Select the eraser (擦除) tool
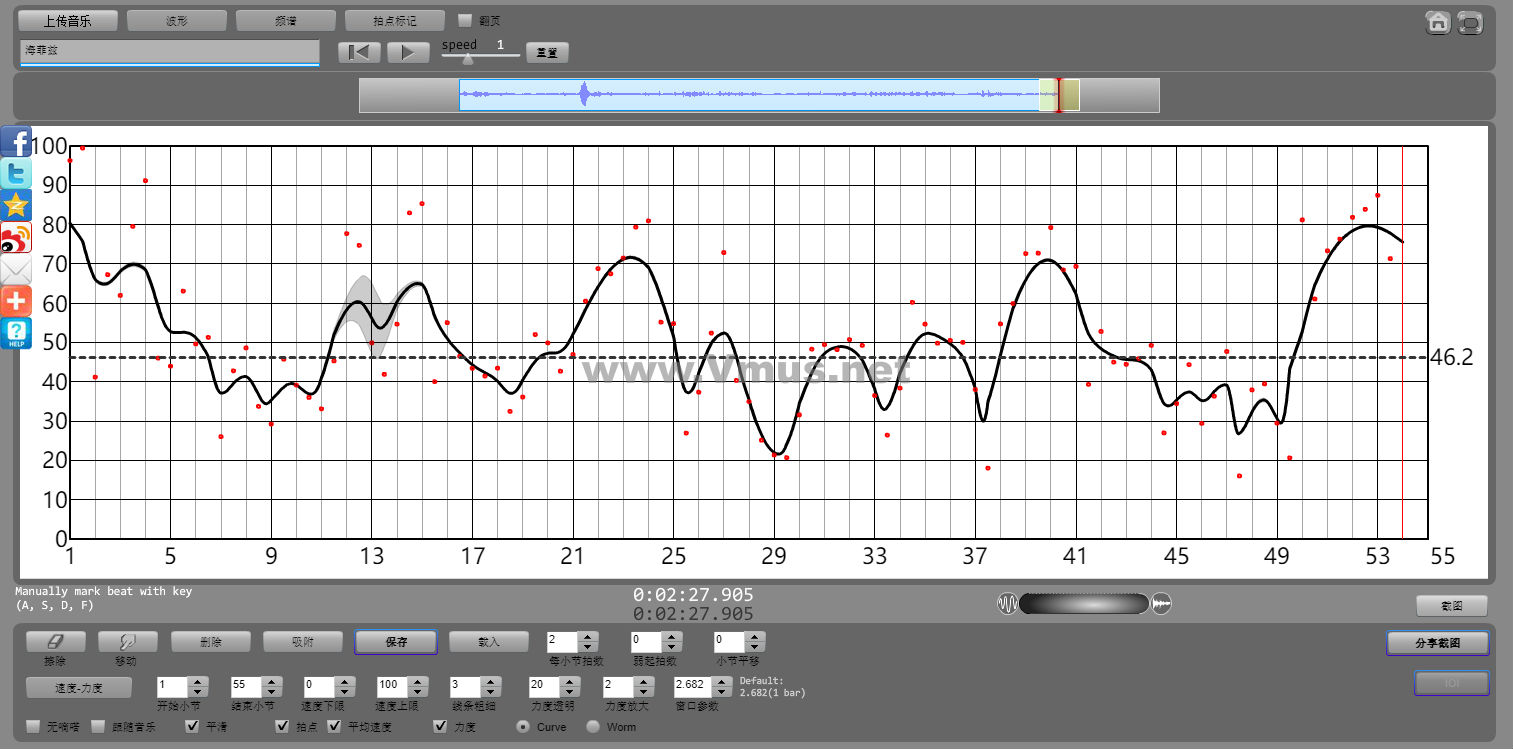 pyautogui.click(x=55, y=642)
